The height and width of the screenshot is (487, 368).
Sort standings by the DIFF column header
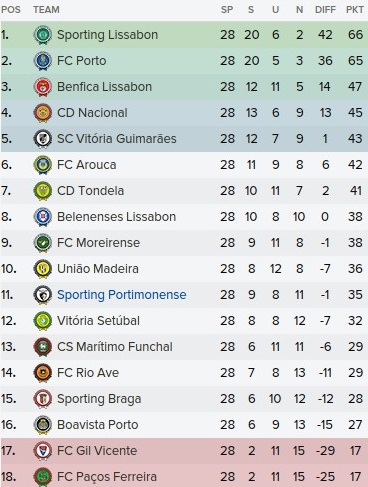325,10
